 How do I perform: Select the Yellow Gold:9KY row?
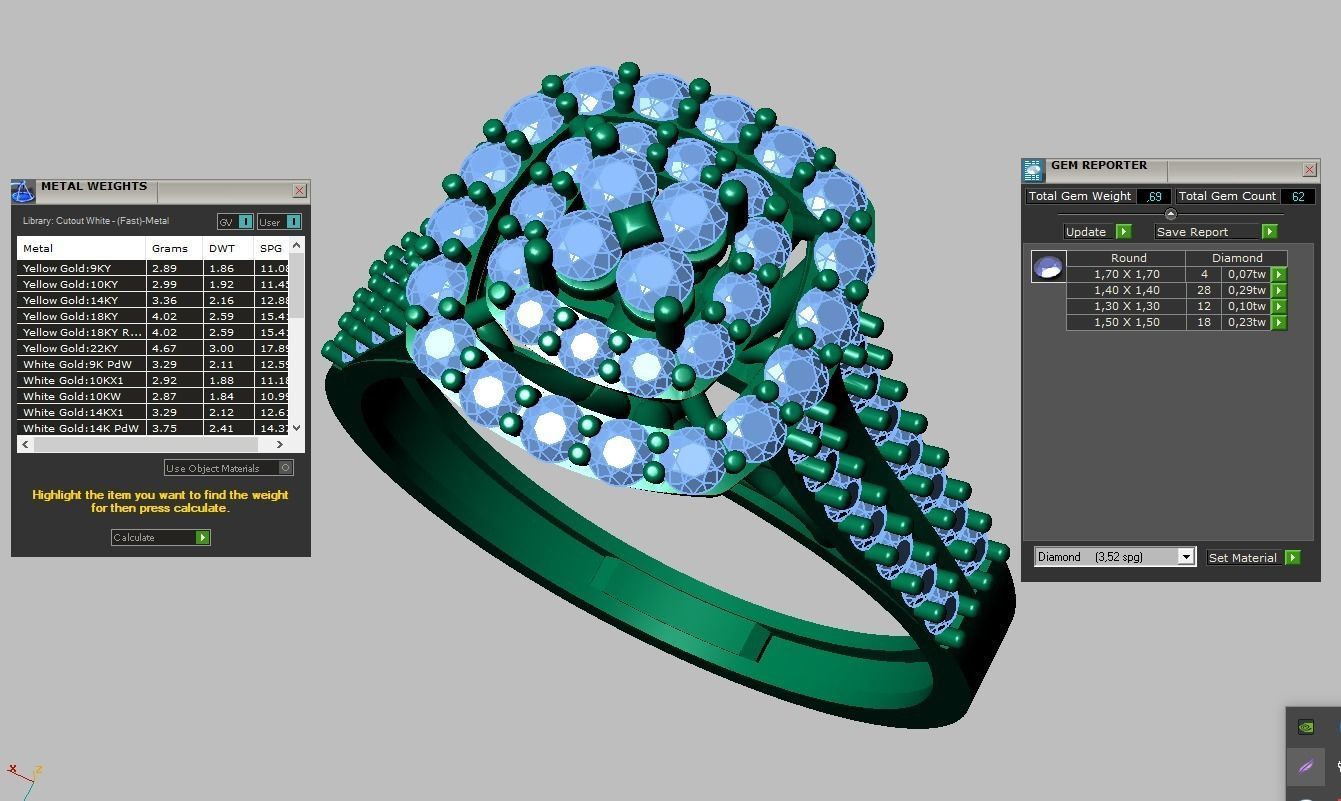click(153, 268)
